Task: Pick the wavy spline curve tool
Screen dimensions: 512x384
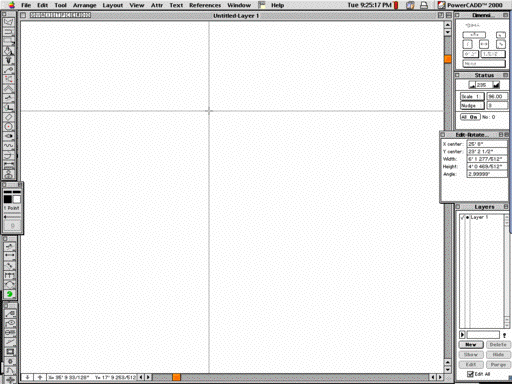Action: click(9, 146)
